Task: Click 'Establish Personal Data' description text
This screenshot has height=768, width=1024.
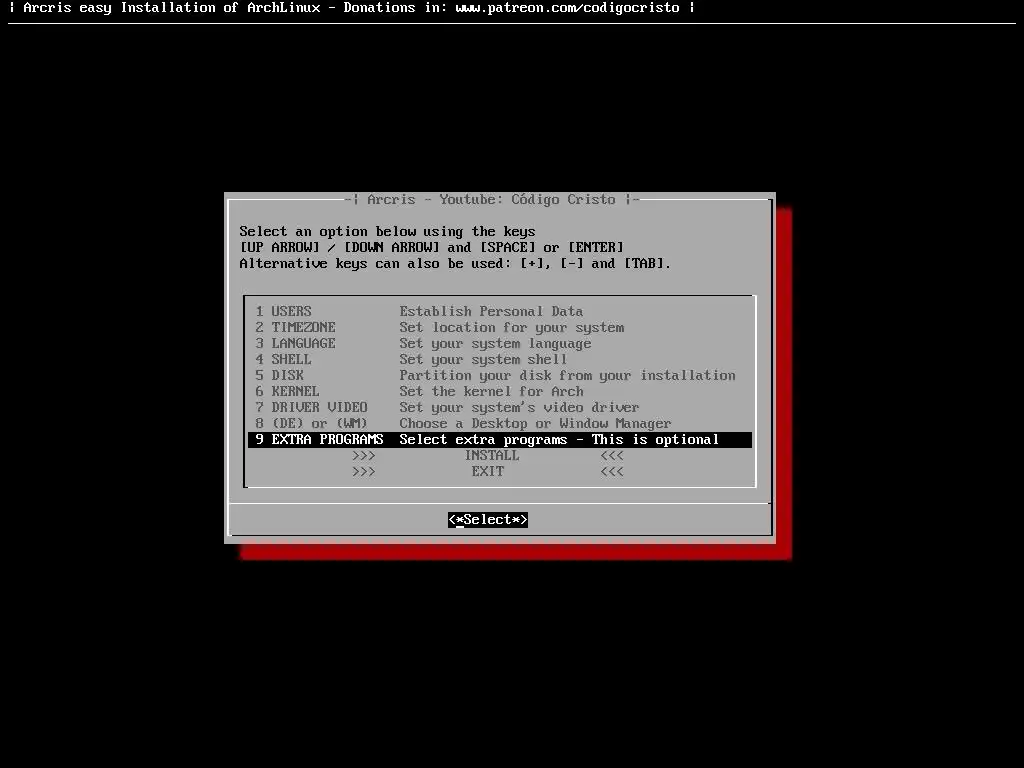Action: 491,312
